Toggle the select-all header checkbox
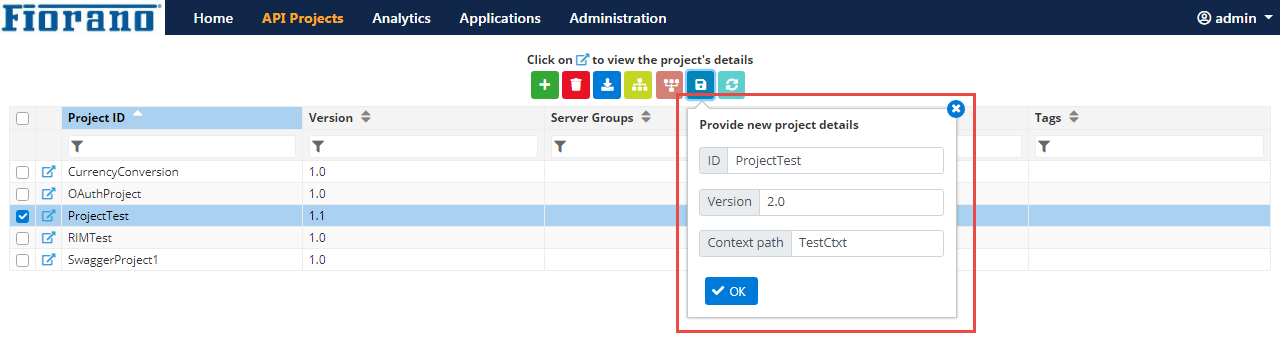Screen dimensions: 1280x364 click(x=22, y=118)
